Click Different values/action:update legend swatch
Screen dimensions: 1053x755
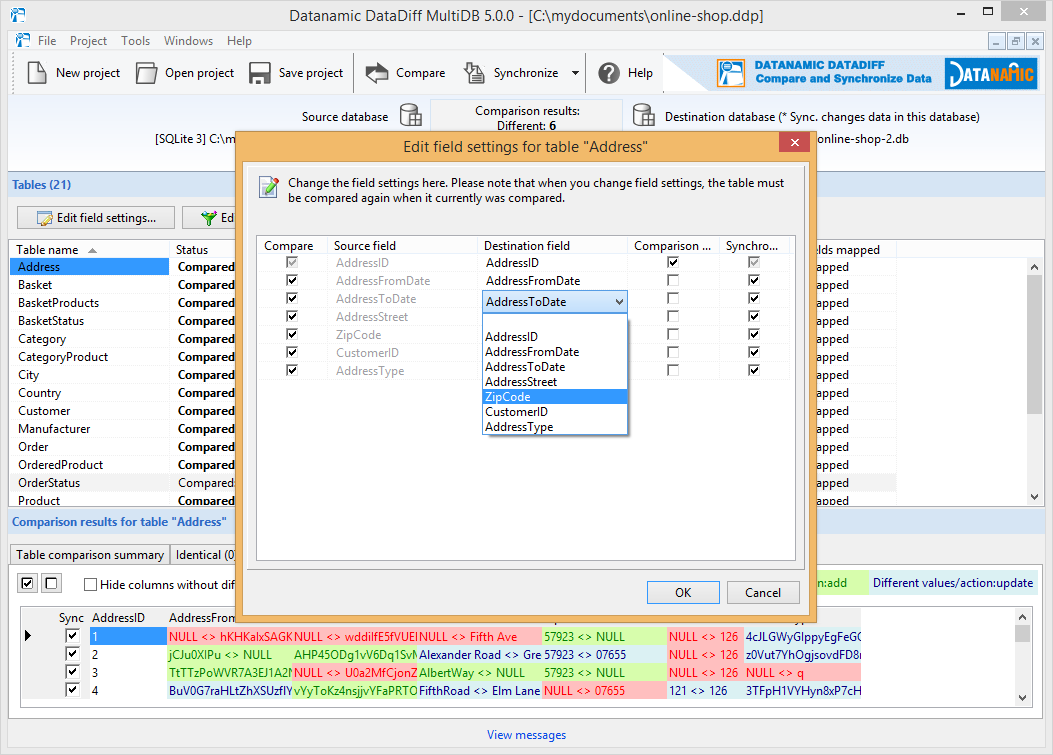[x=953, y=583]
